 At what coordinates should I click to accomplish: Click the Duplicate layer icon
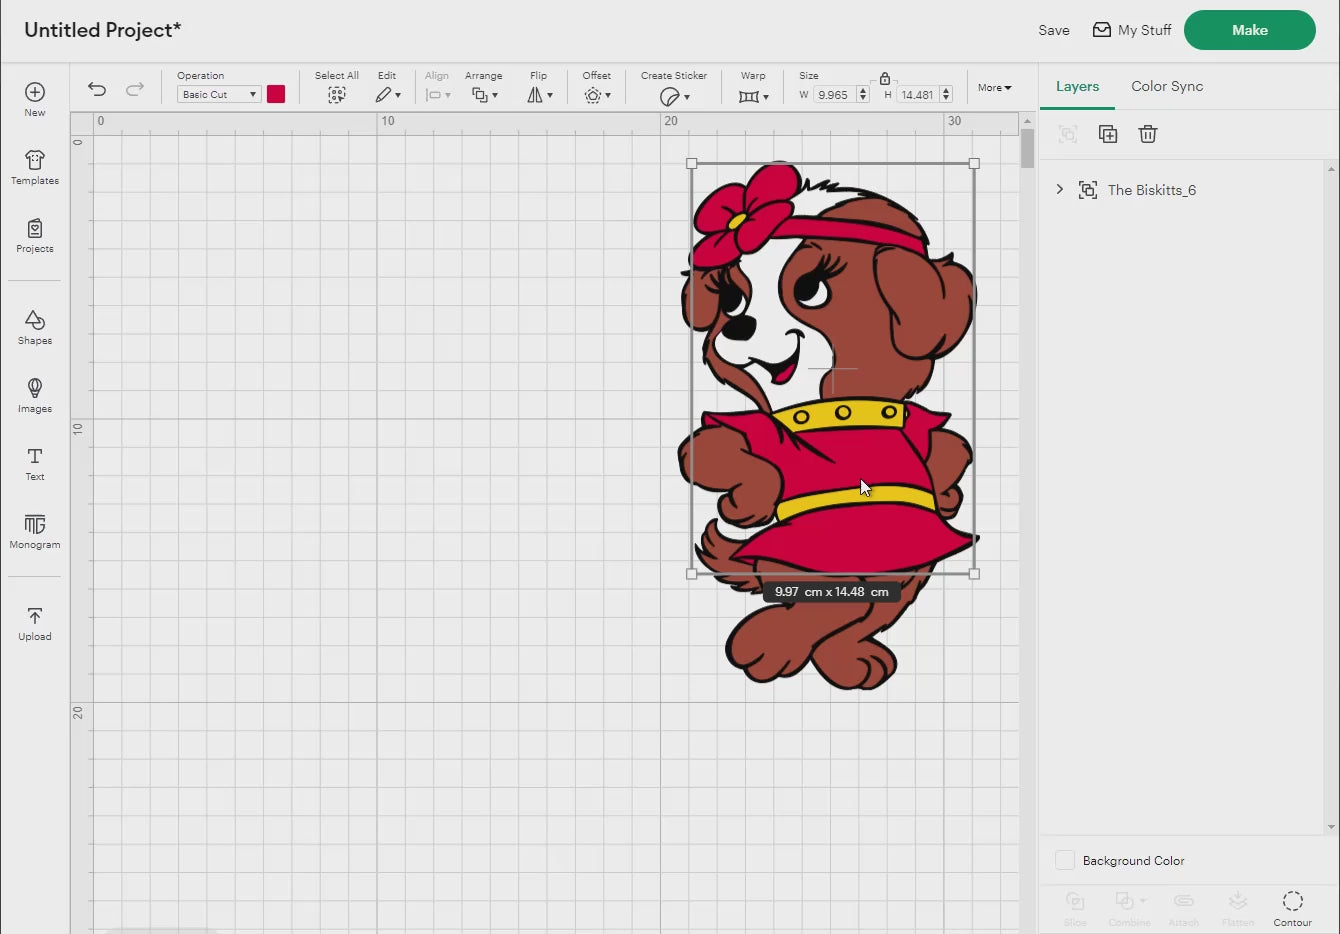(x=1108, y=134)
